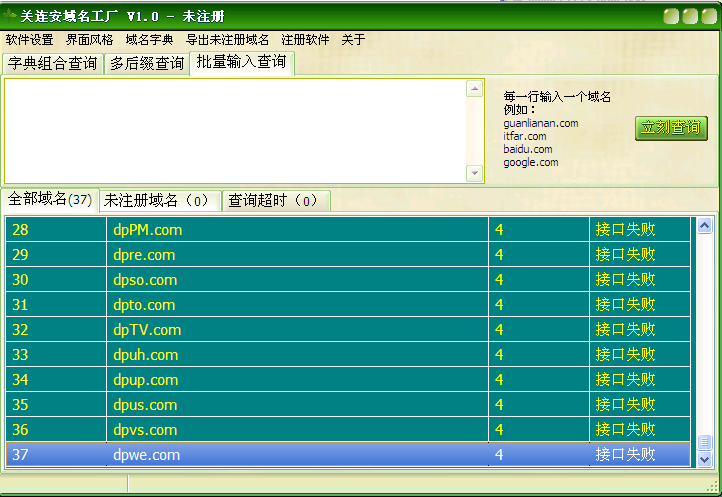The width and height of the screenshot is (722, 497).
Task: Click the middle (maximize) window button
Action: coord(690,16)
